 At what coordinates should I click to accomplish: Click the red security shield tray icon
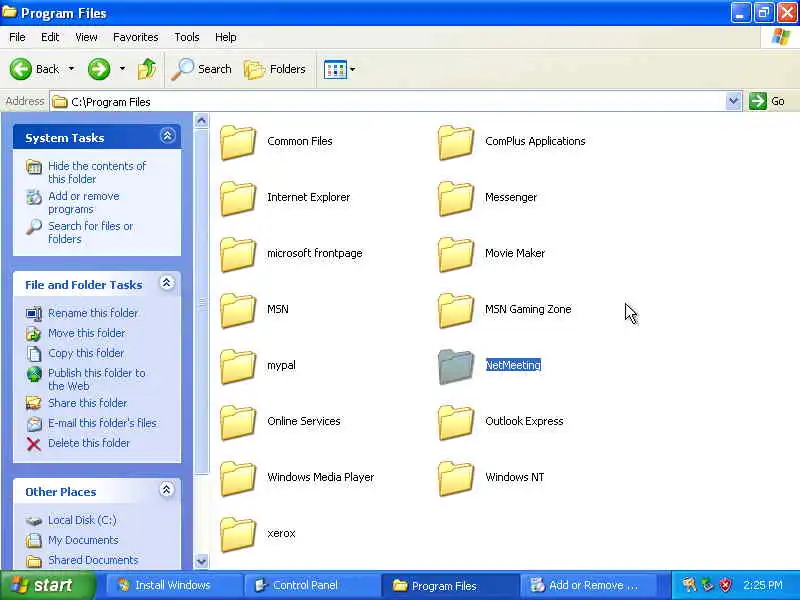[x=725, y=585]
